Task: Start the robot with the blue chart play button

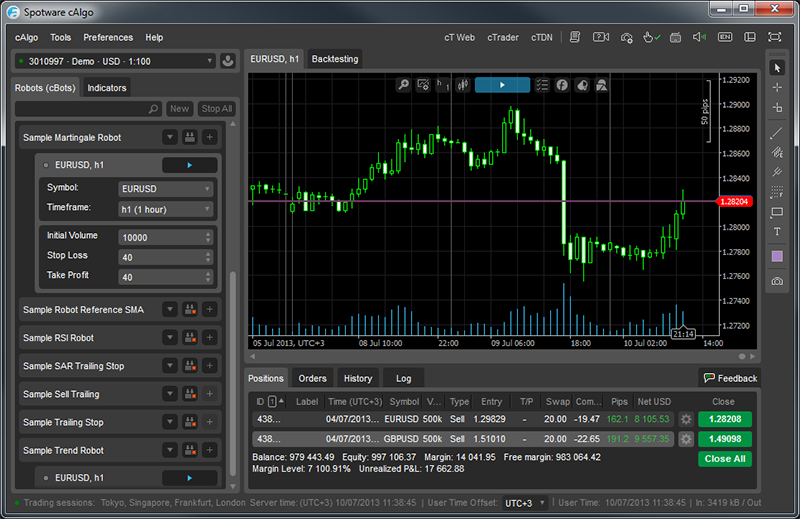Action: coord(502,85)
